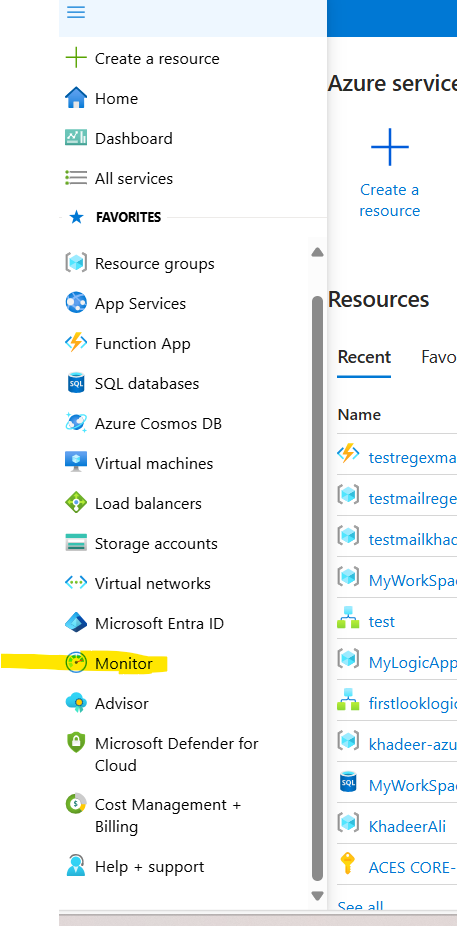
Task: Select Virtual networks label in favorites
Action: pos(153,583)
